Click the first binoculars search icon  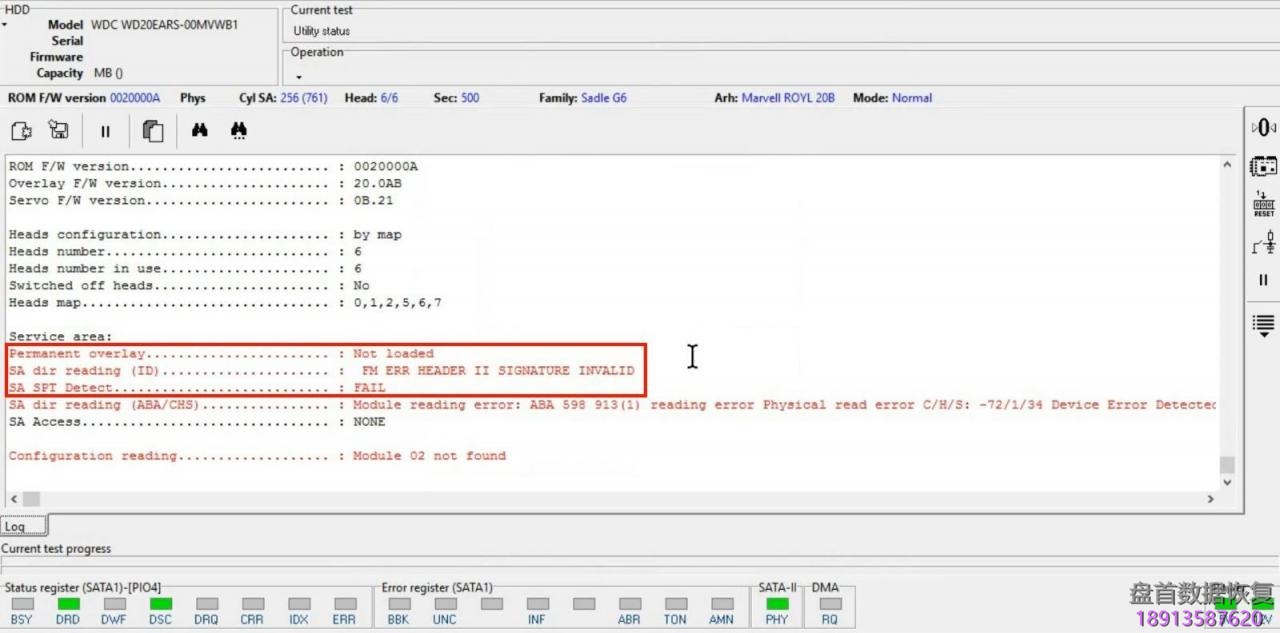tap(200, 131)
